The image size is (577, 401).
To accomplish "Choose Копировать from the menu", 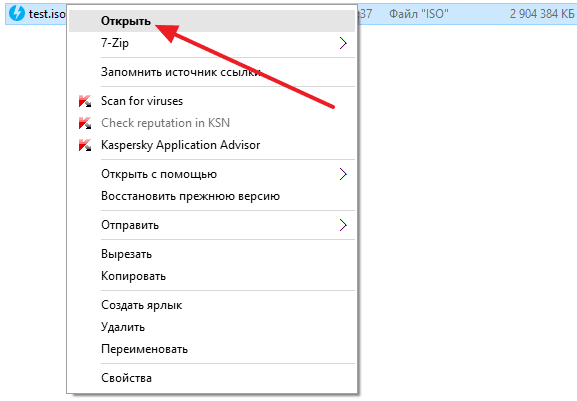I will point(212,276).
